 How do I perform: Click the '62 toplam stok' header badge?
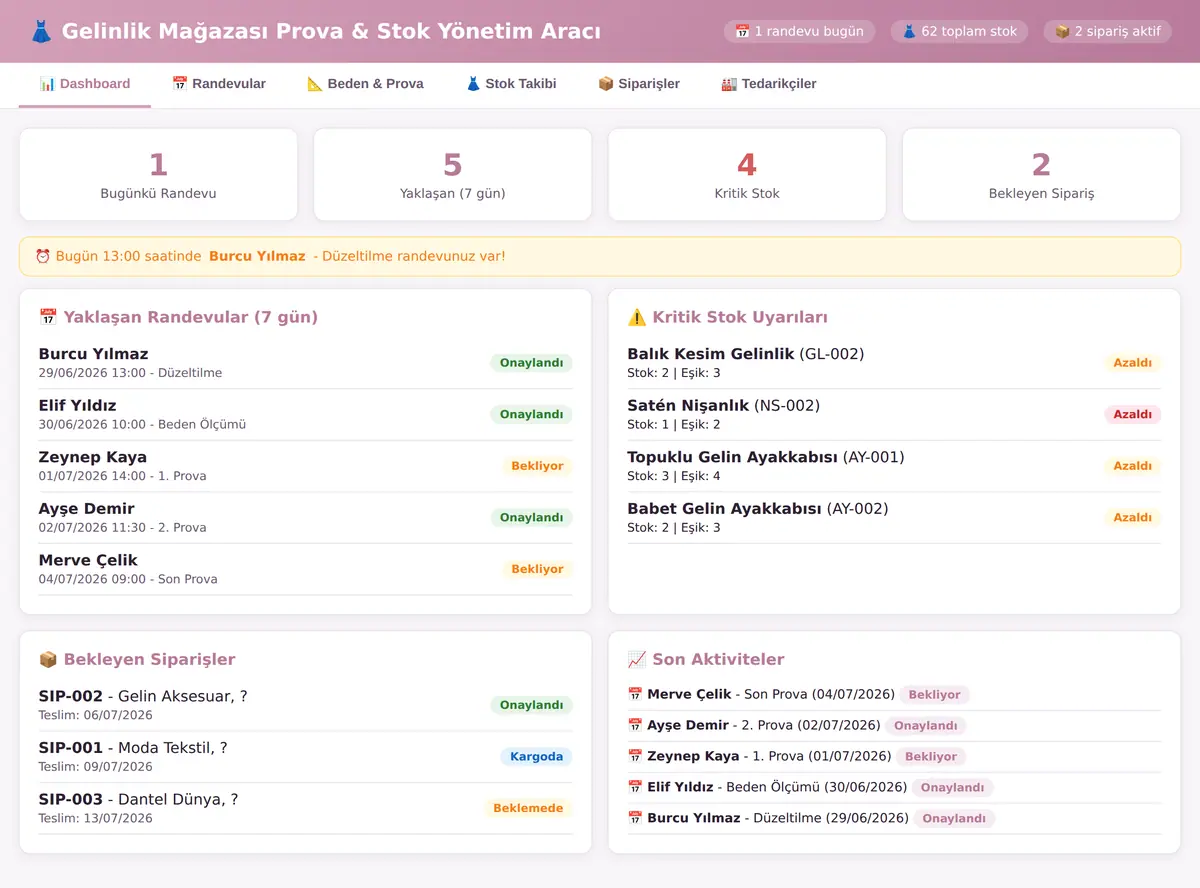click(960, 31)
